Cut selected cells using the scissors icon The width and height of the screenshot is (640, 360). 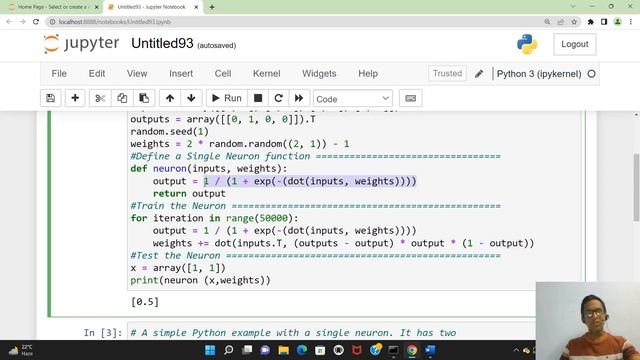click(100, 98)
